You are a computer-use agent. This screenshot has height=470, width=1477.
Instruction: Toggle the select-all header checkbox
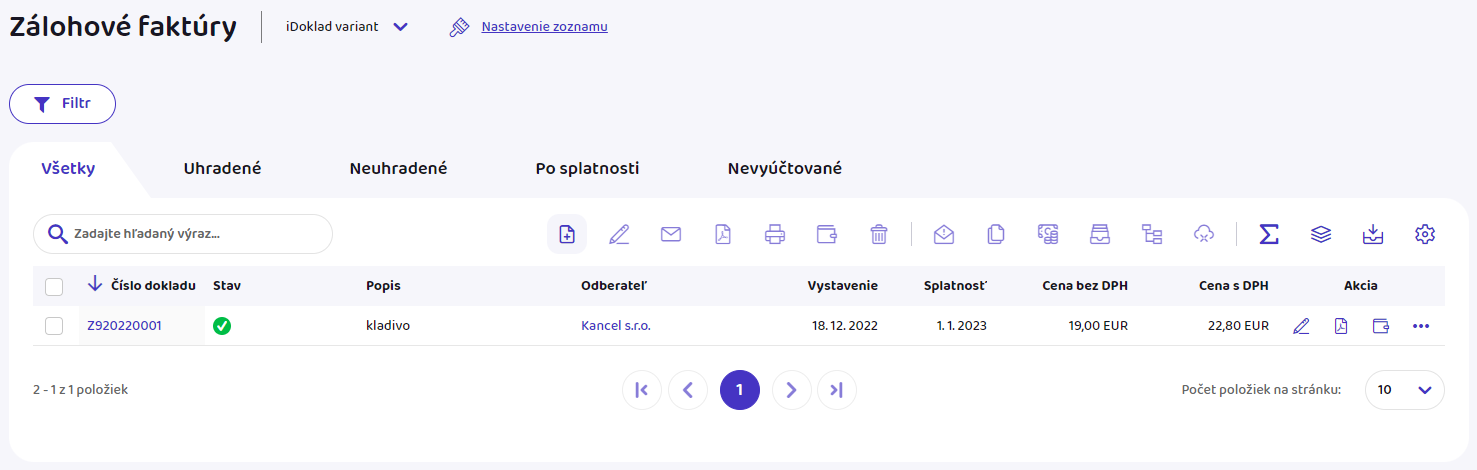click(x=54, y=287)
